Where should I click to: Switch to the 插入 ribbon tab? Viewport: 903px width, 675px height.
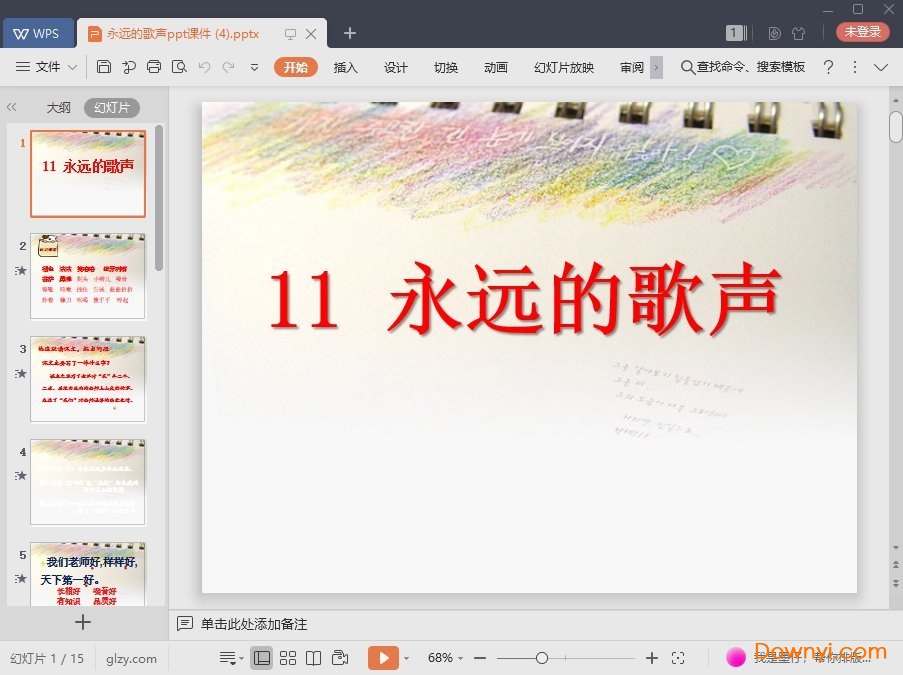point(345,67)
